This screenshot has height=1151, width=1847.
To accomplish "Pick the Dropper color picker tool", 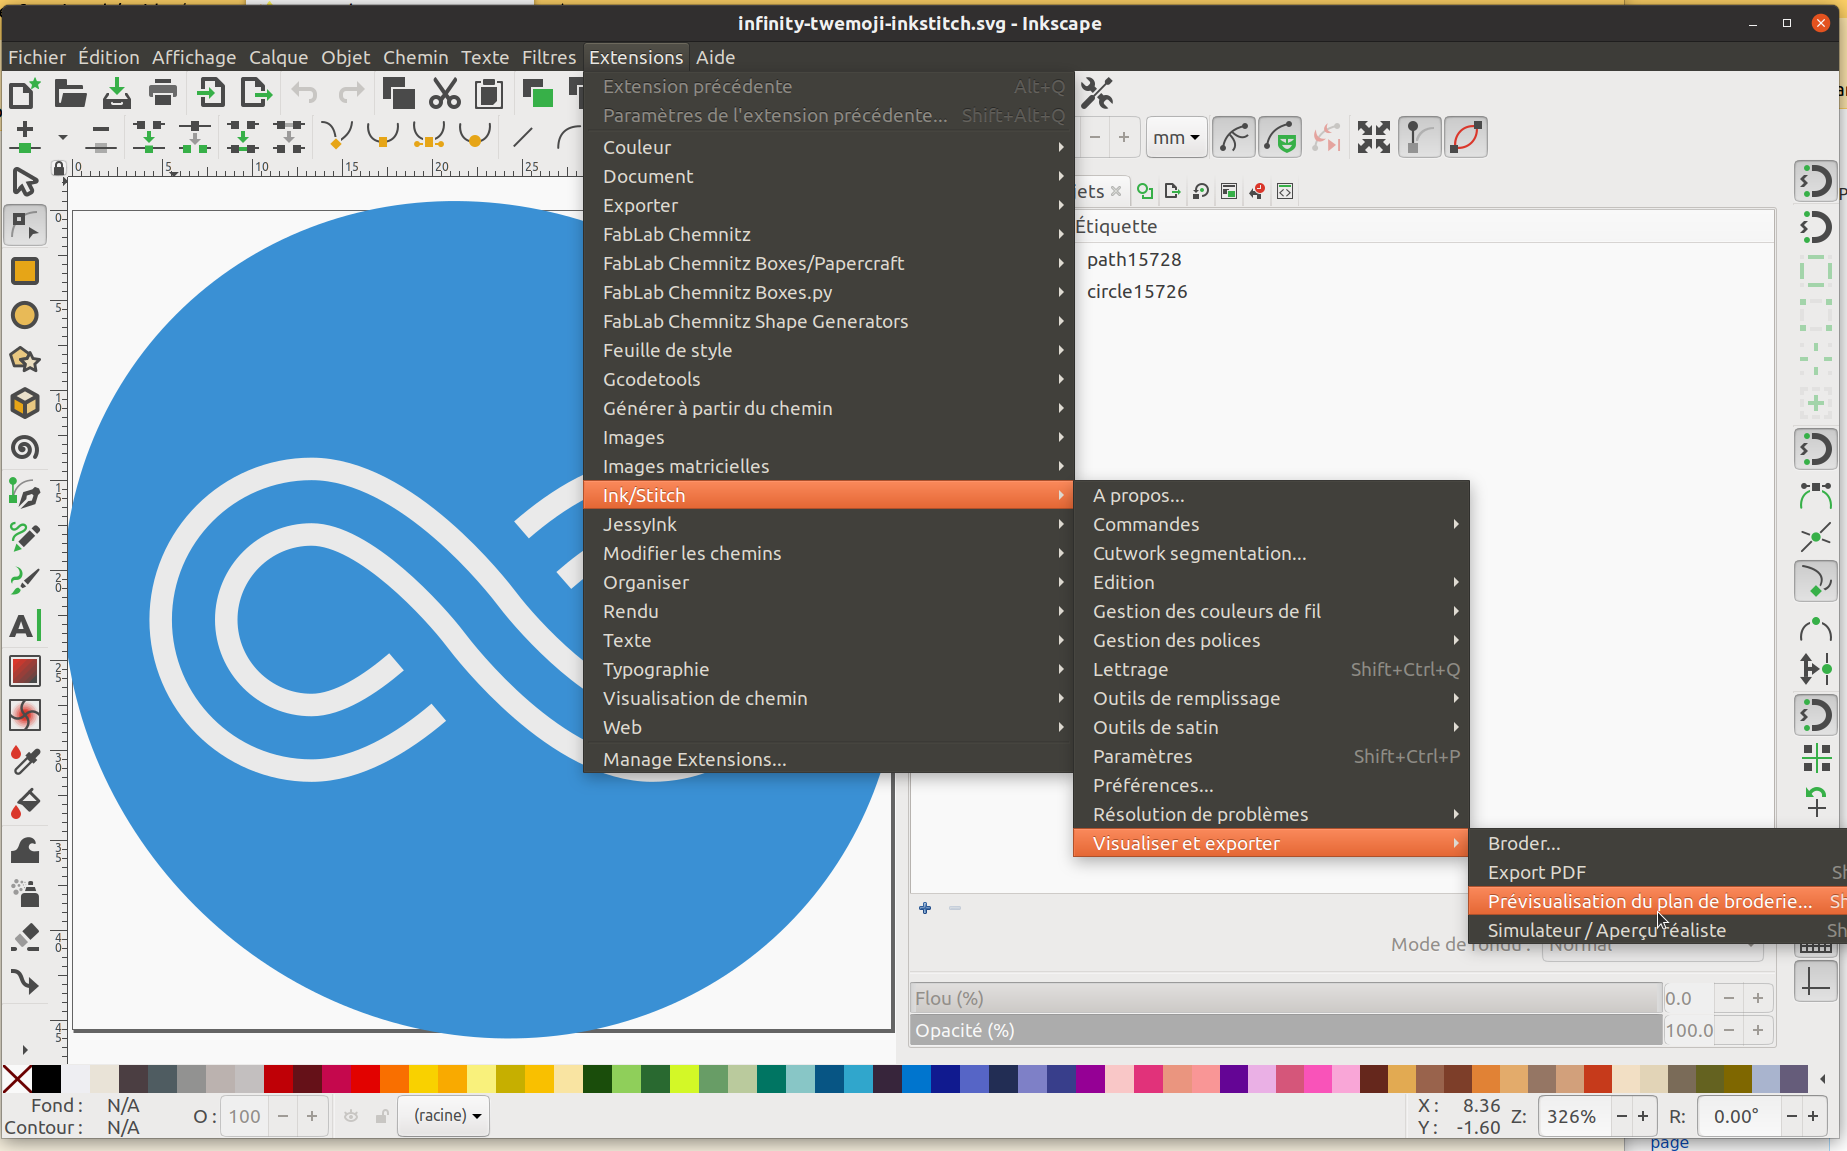I will click(x=25, y=759).
